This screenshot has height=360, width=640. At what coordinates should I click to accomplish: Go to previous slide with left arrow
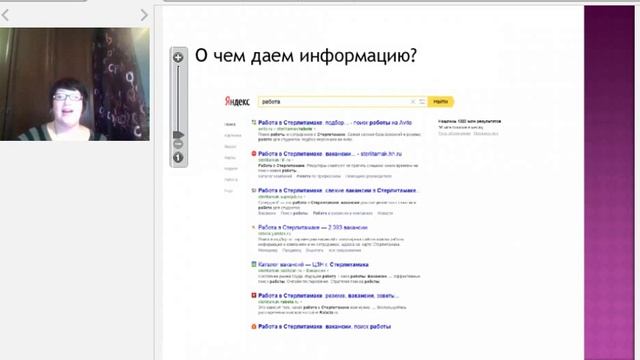pos(5,16)
